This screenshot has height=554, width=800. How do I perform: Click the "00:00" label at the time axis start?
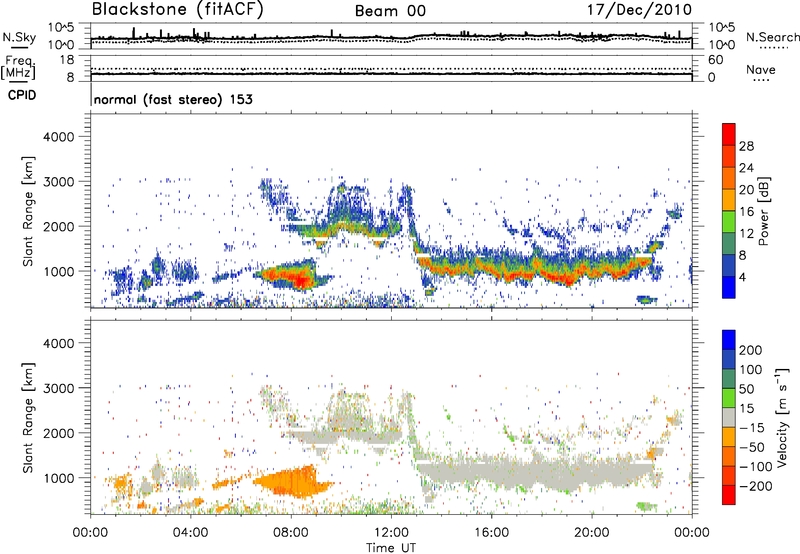pos(91,533)
